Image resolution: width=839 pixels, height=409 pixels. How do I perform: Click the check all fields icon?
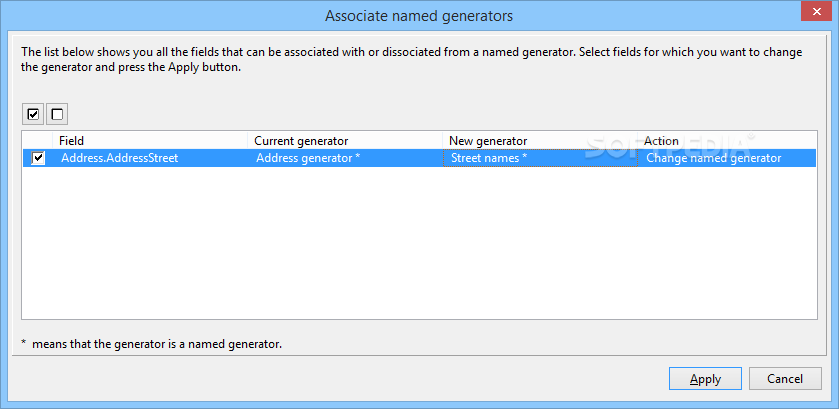(x=34, y=114)
